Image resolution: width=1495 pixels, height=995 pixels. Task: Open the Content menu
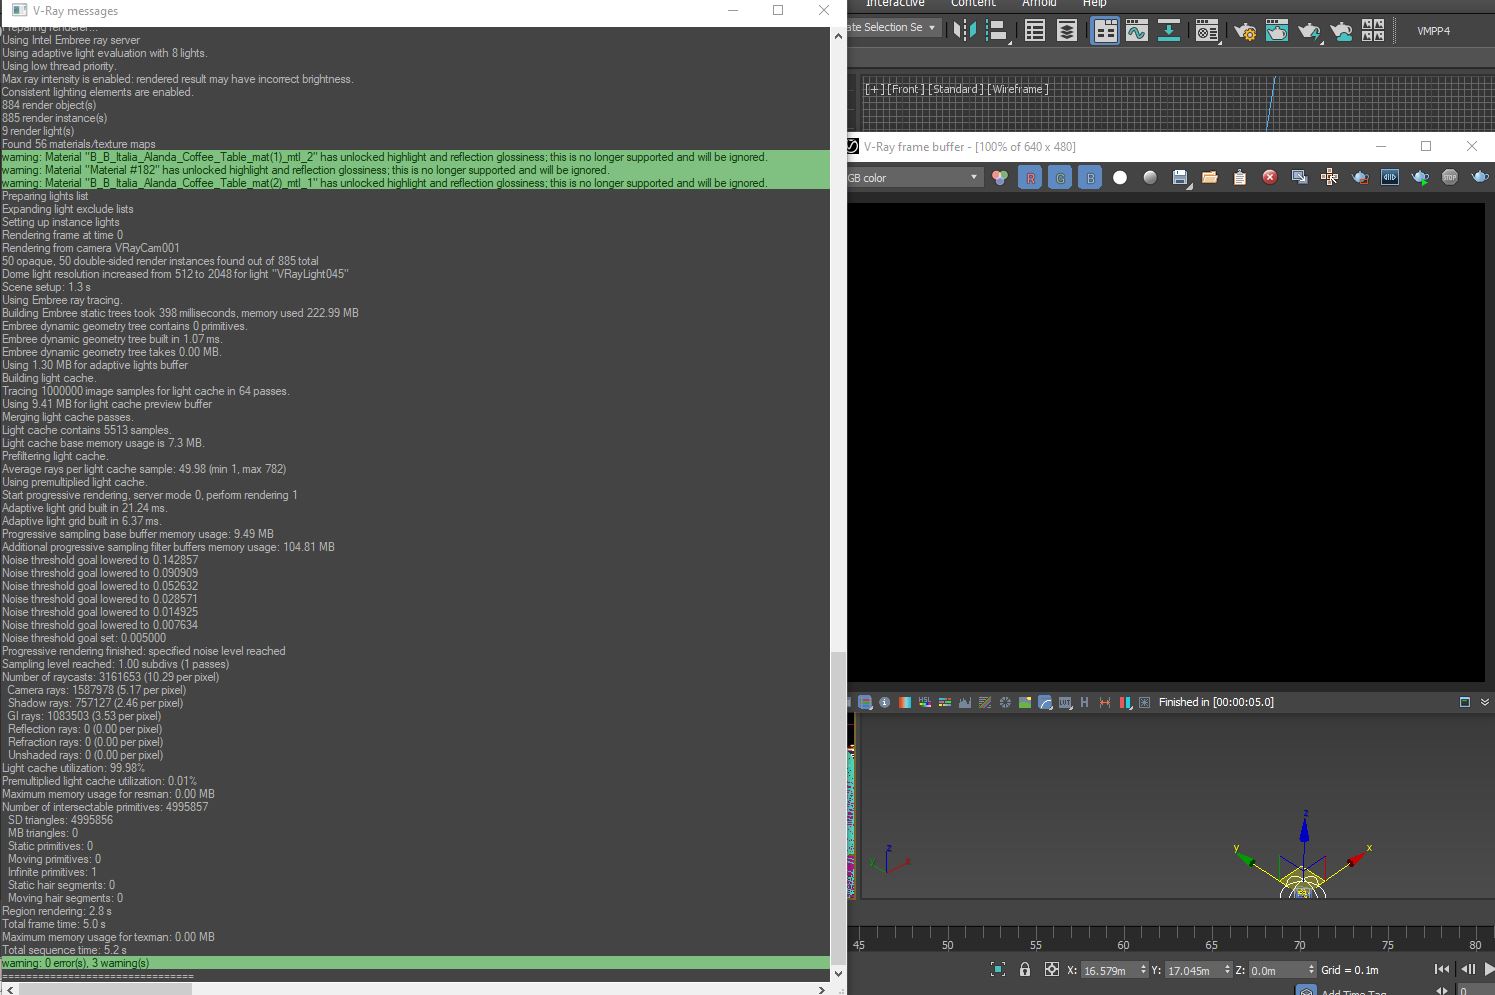click(973, 4)
